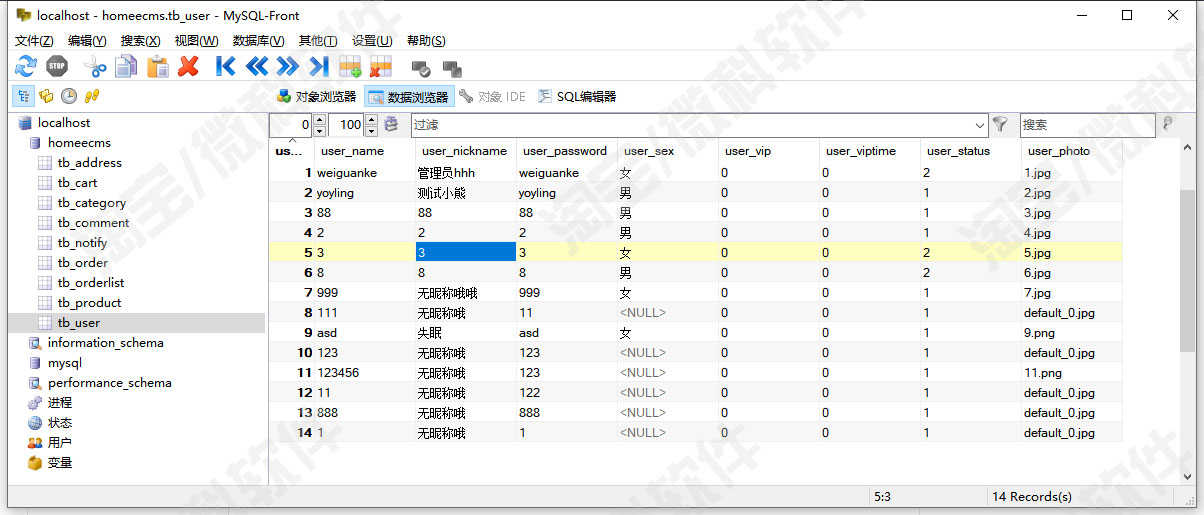
Task: Open the 视图(W) menu
Action: [196, 41]
